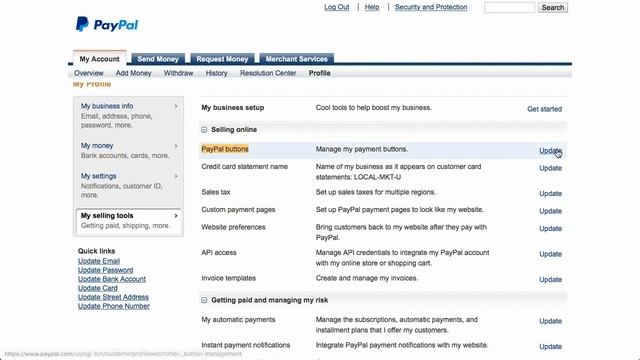This screenshot has height=360, width=640.
Task: Update API access credentials
Action: [550, 254]
